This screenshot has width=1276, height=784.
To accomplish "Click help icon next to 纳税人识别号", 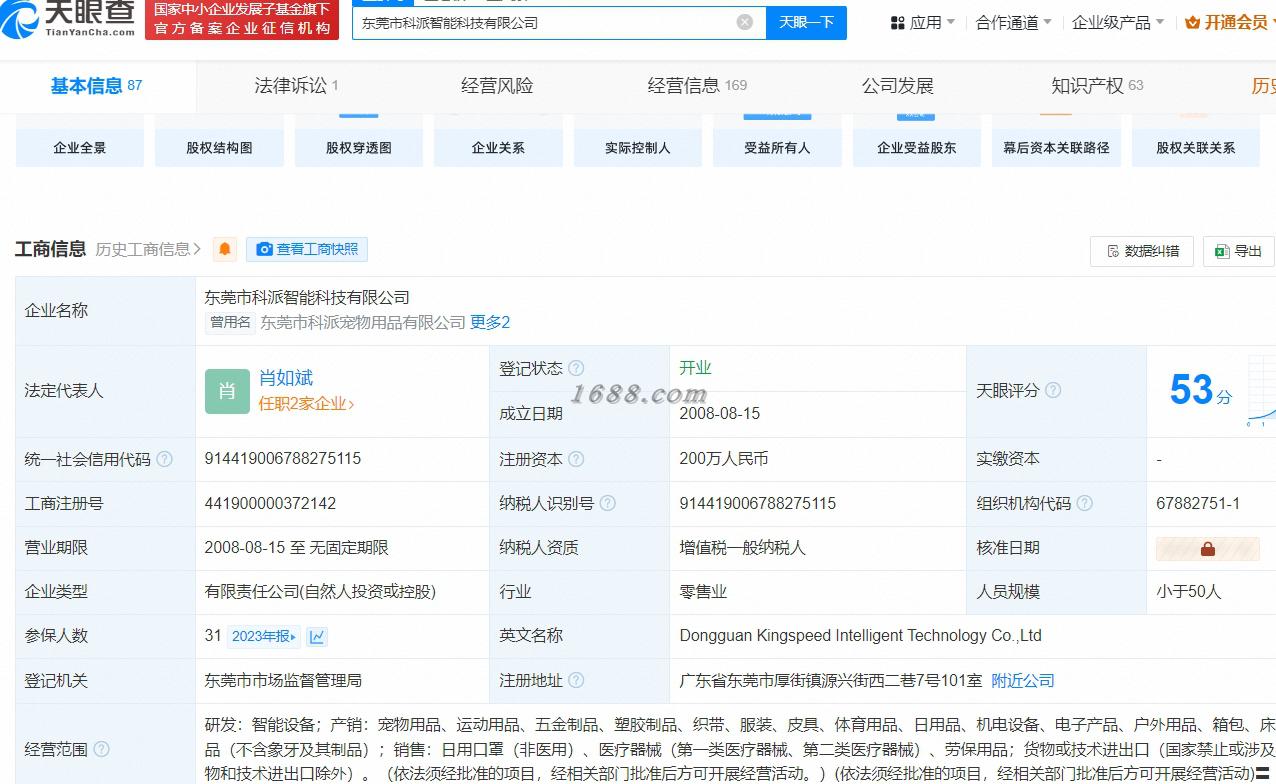I will [x=607, y=503].
